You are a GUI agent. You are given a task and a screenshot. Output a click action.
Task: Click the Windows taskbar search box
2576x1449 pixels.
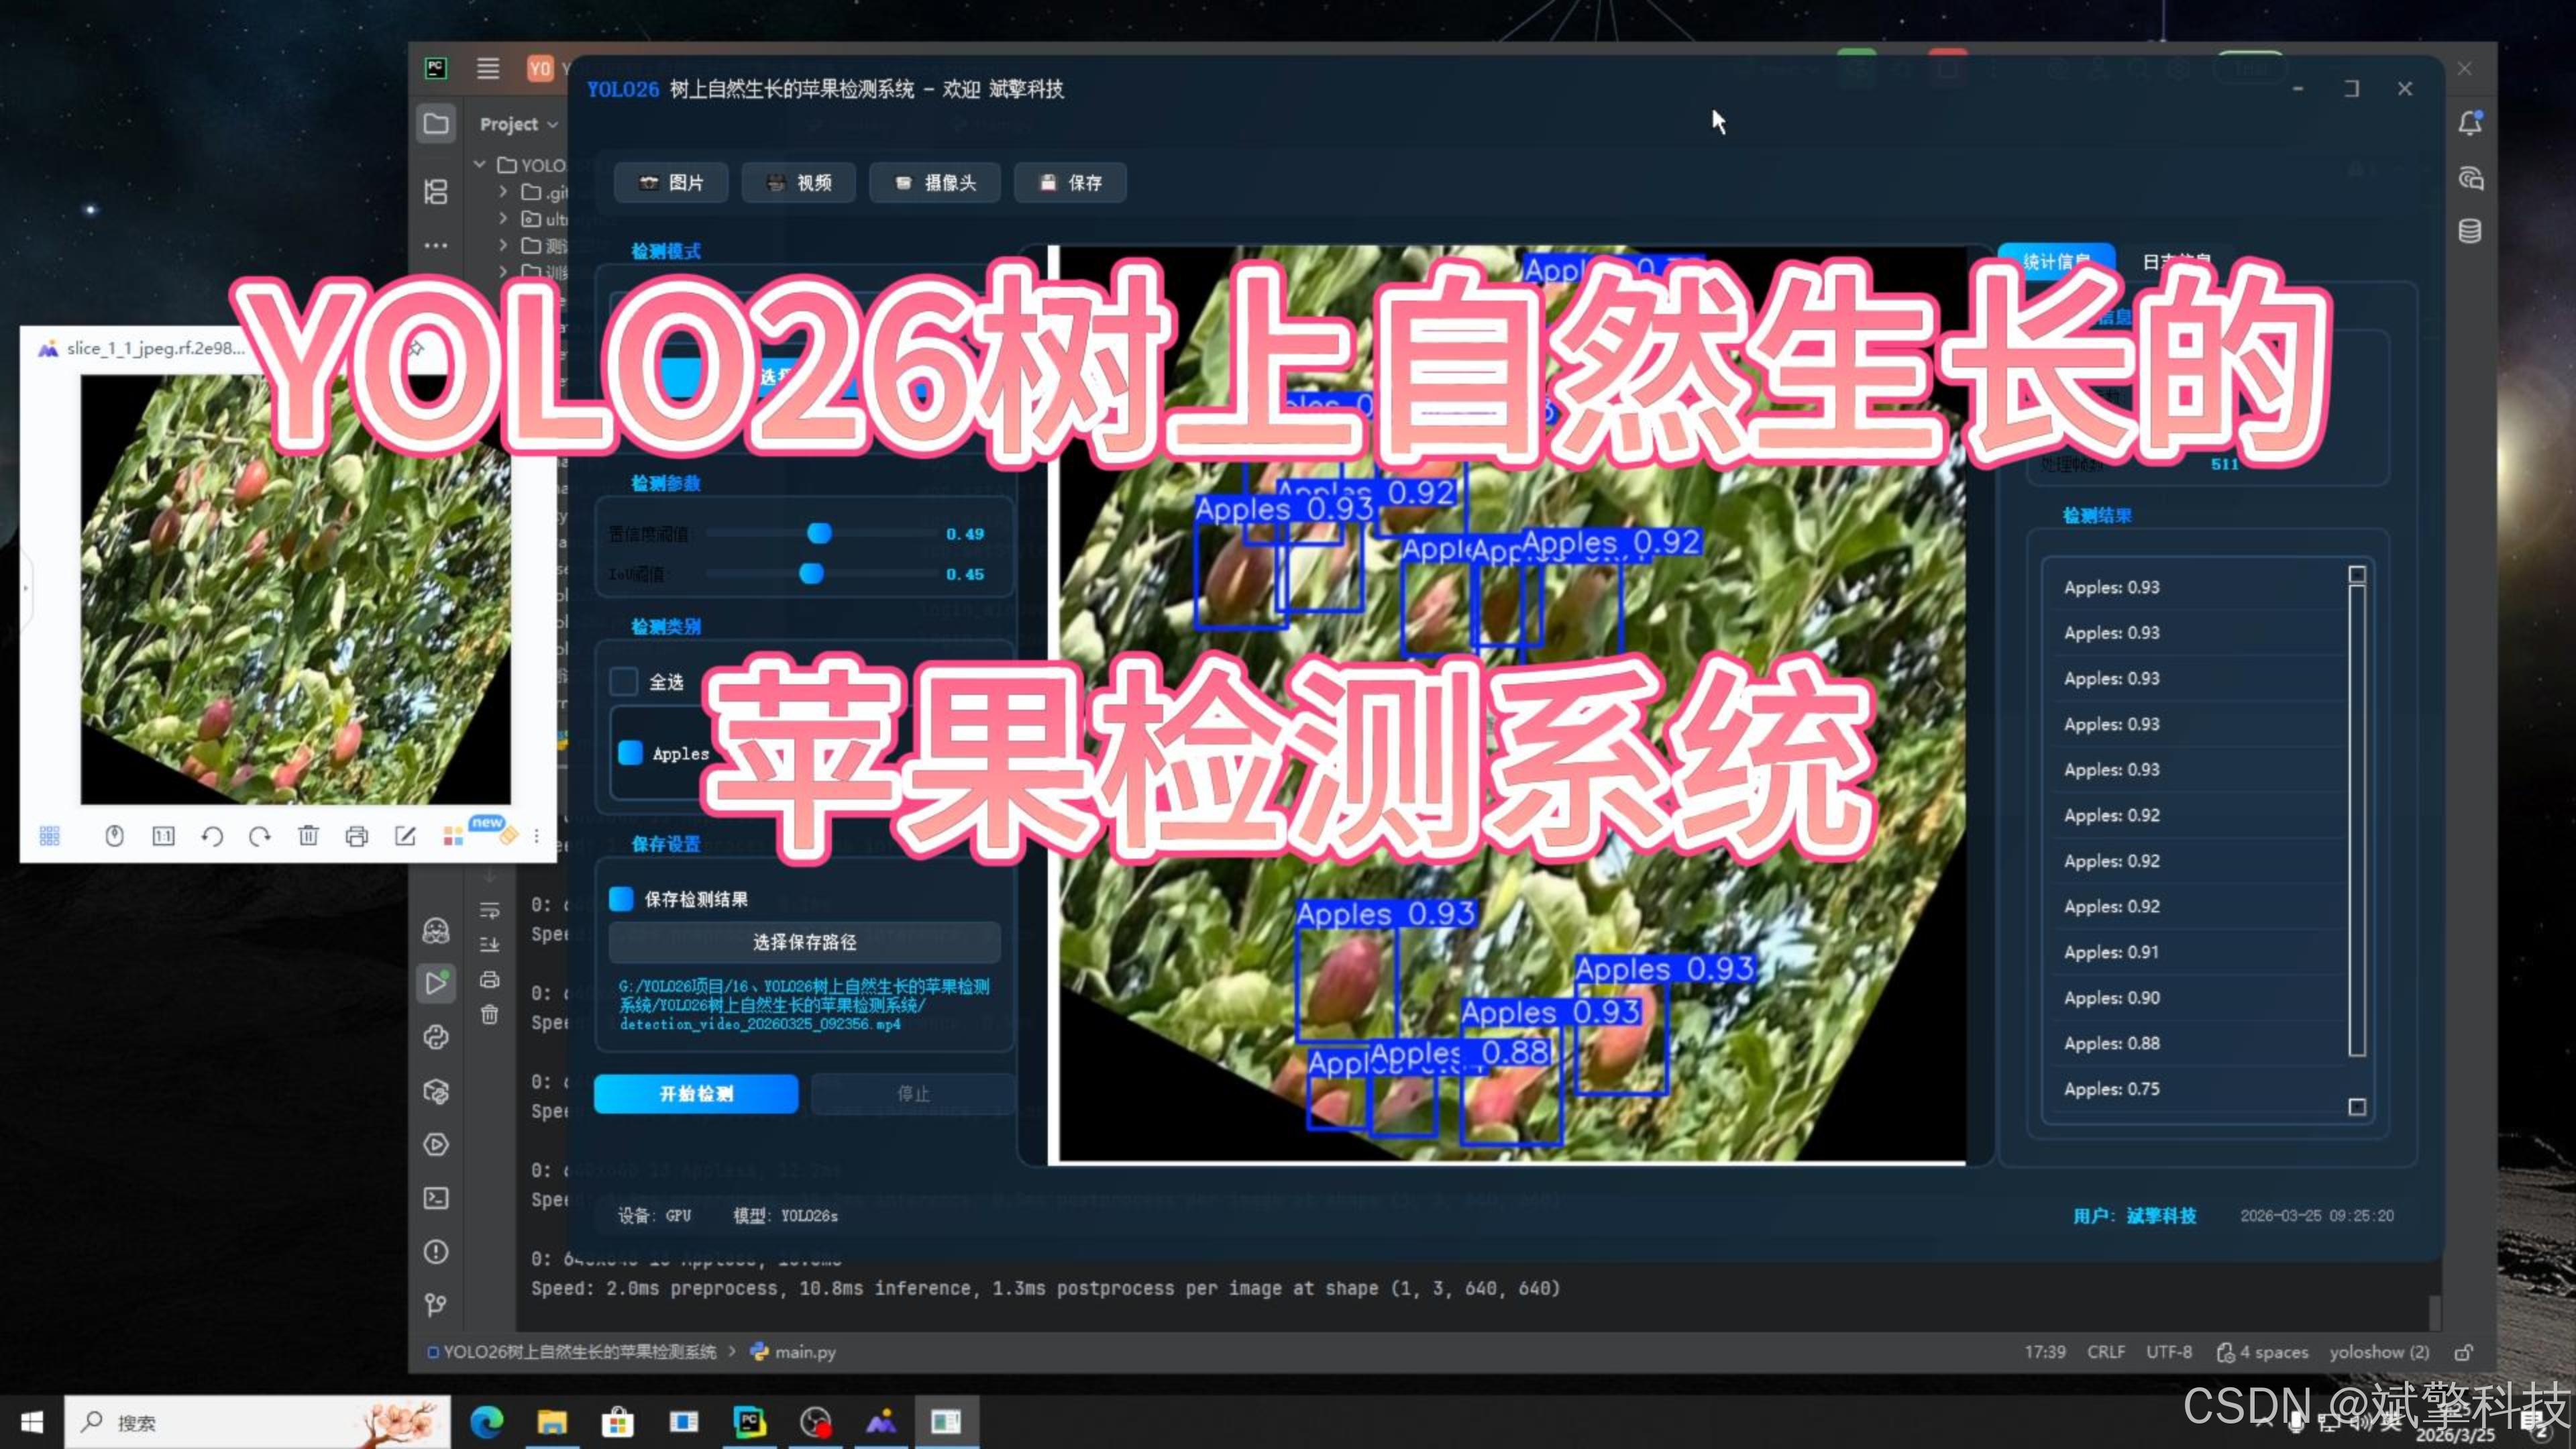(x=258, y=1422)
